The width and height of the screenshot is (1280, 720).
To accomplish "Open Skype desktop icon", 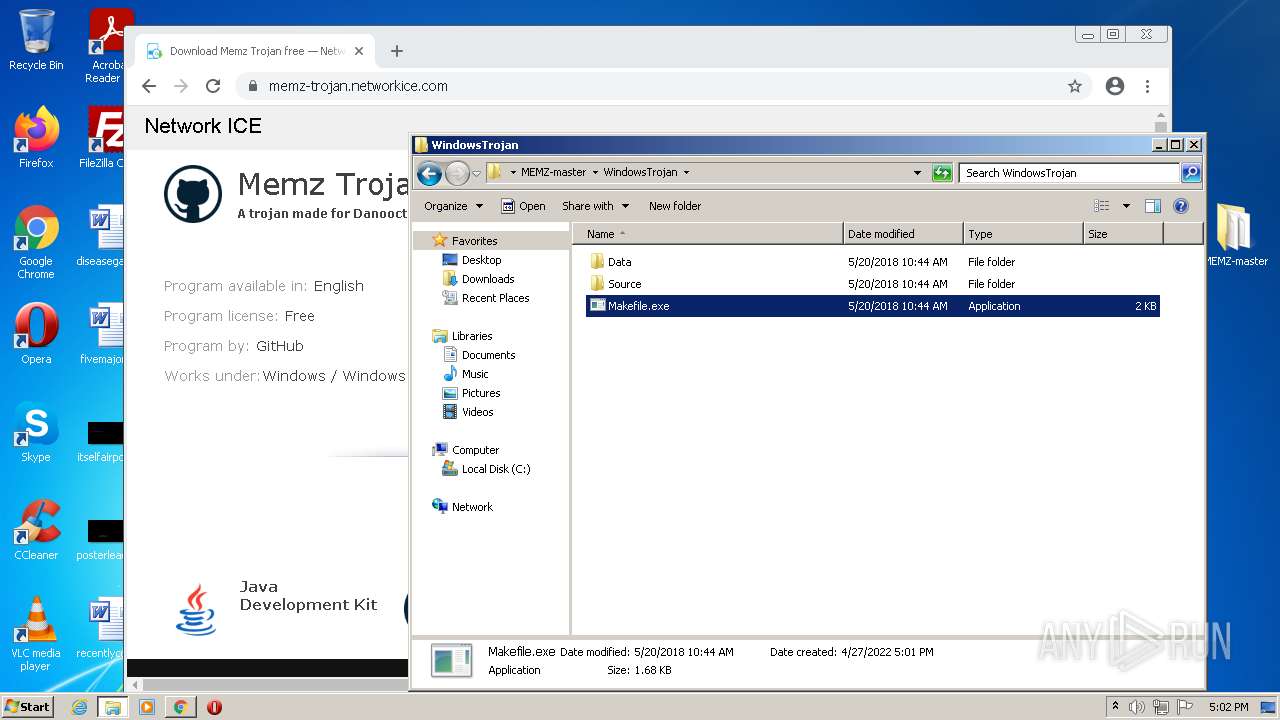I will (x=36, y=432).
